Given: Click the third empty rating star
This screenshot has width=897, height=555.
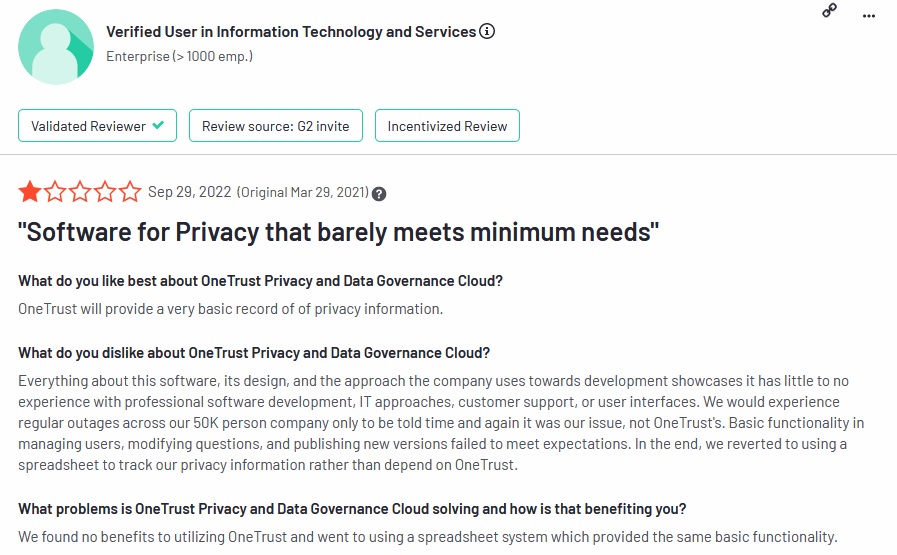Looking at the screenshot, I should click(81, 191).
